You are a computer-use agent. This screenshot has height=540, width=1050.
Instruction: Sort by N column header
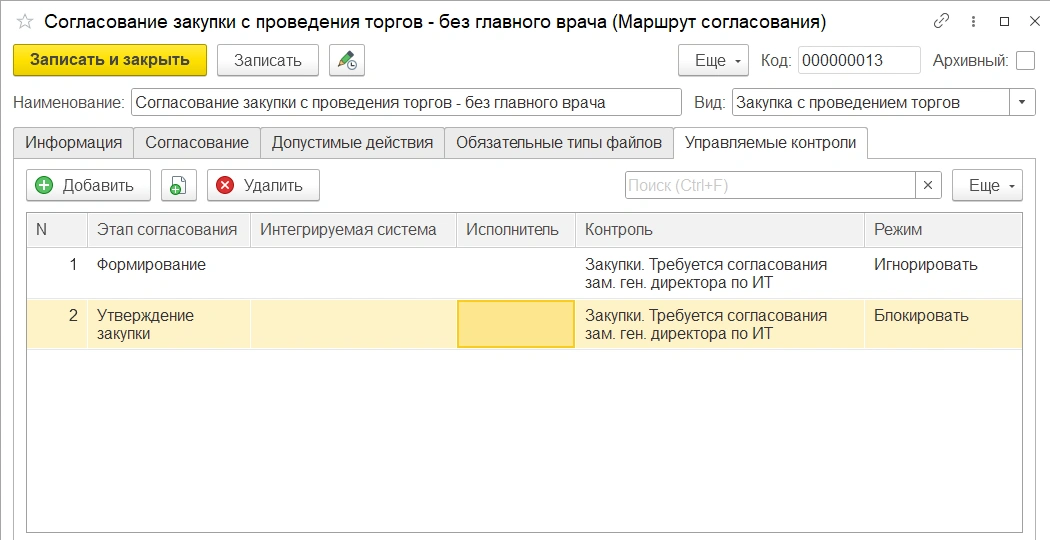(x=57, y=230)
